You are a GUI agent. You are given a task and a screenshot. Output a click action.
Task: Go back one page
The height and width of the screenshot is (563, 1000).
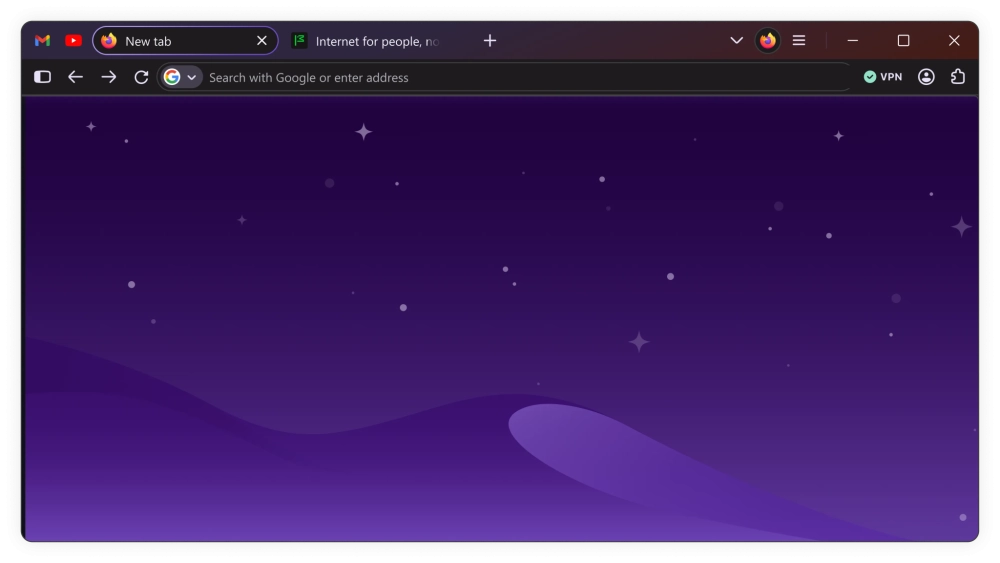[x=75, y=77]
